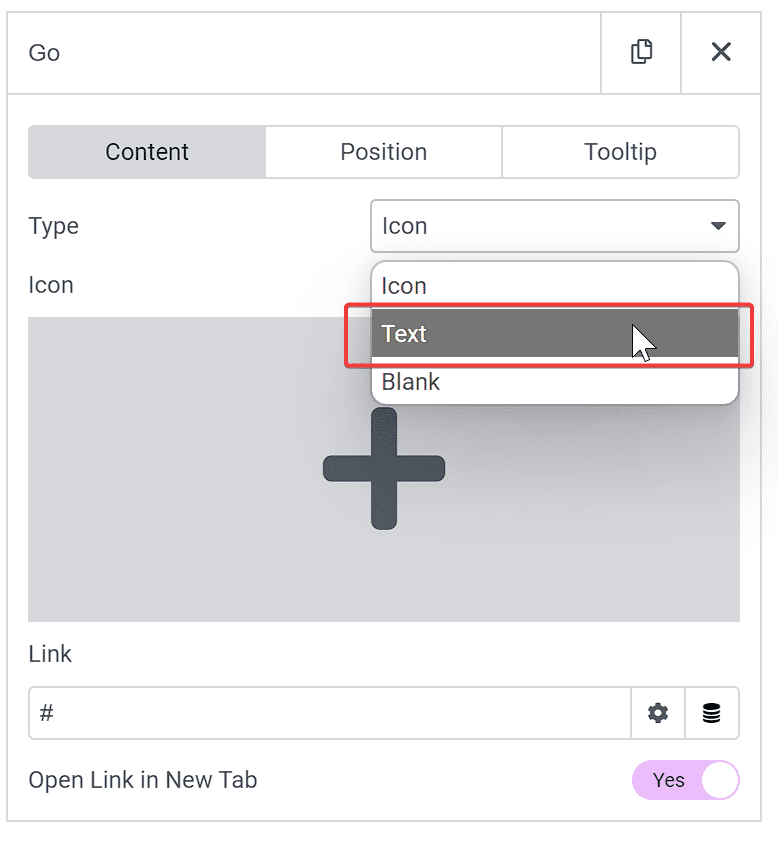
Task: Open link settings gear icon
Action: 658,713
